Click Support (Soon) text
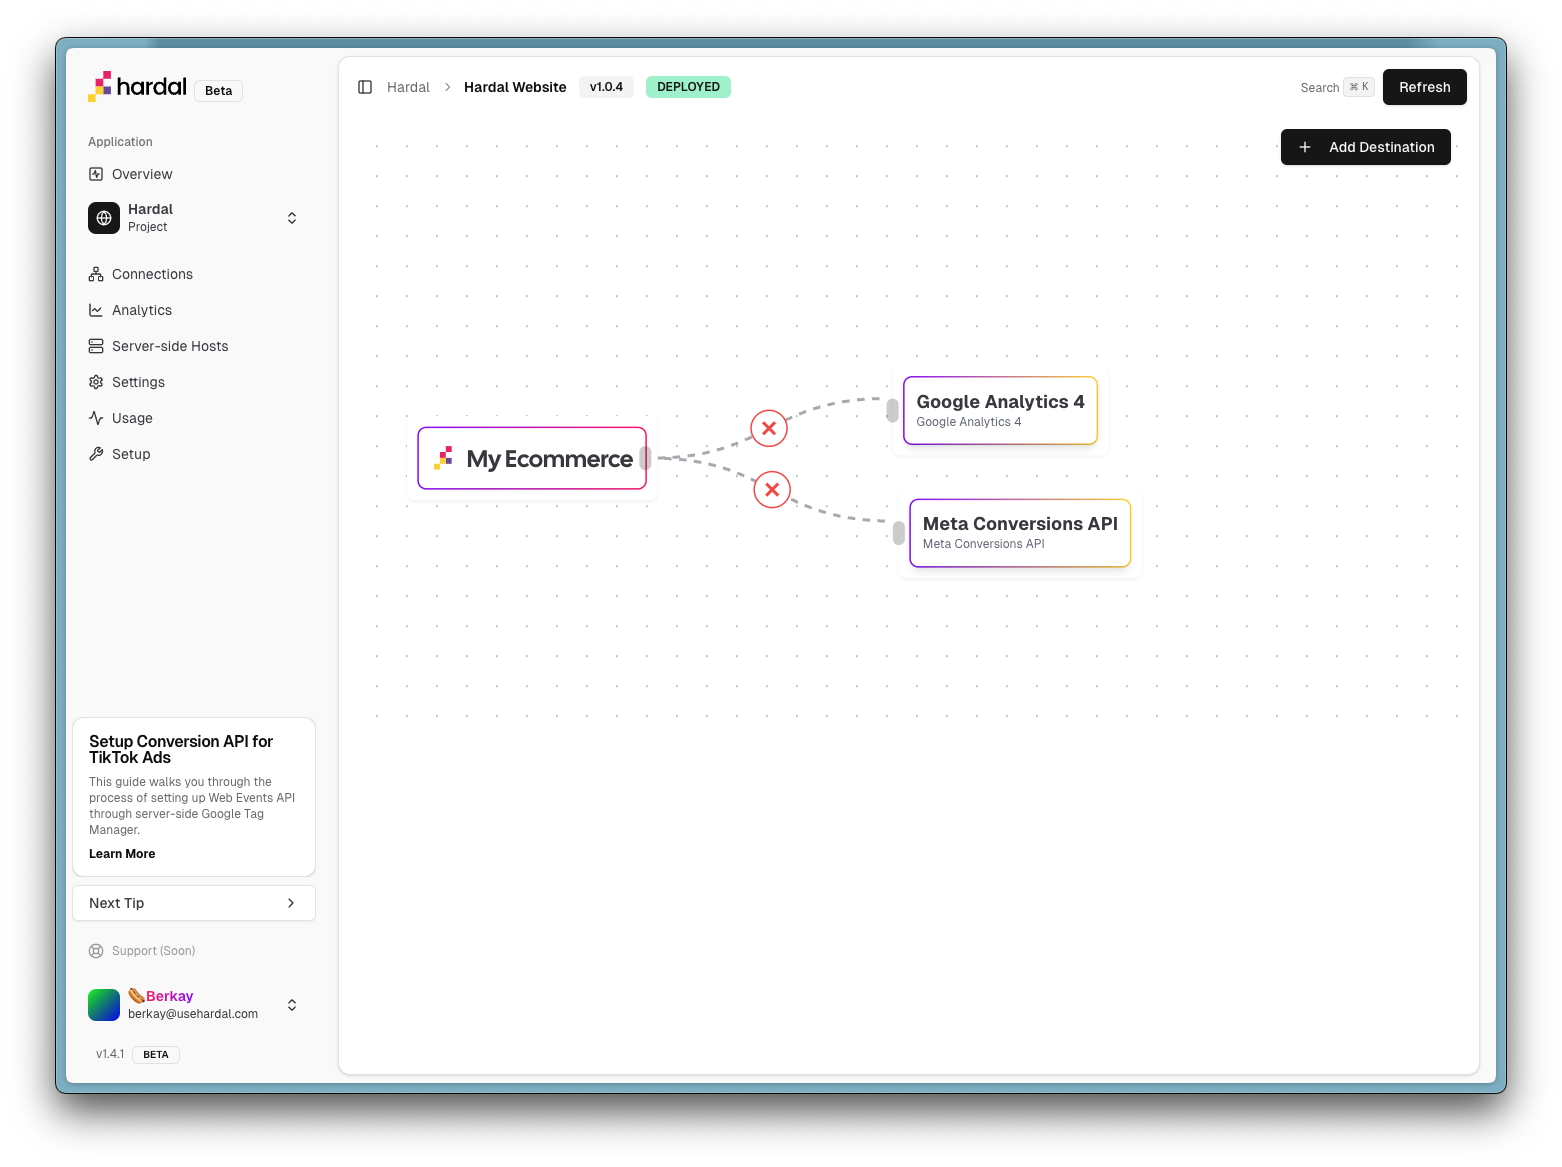Screen dimensions: 1562x1167 (x=153, y=951)
